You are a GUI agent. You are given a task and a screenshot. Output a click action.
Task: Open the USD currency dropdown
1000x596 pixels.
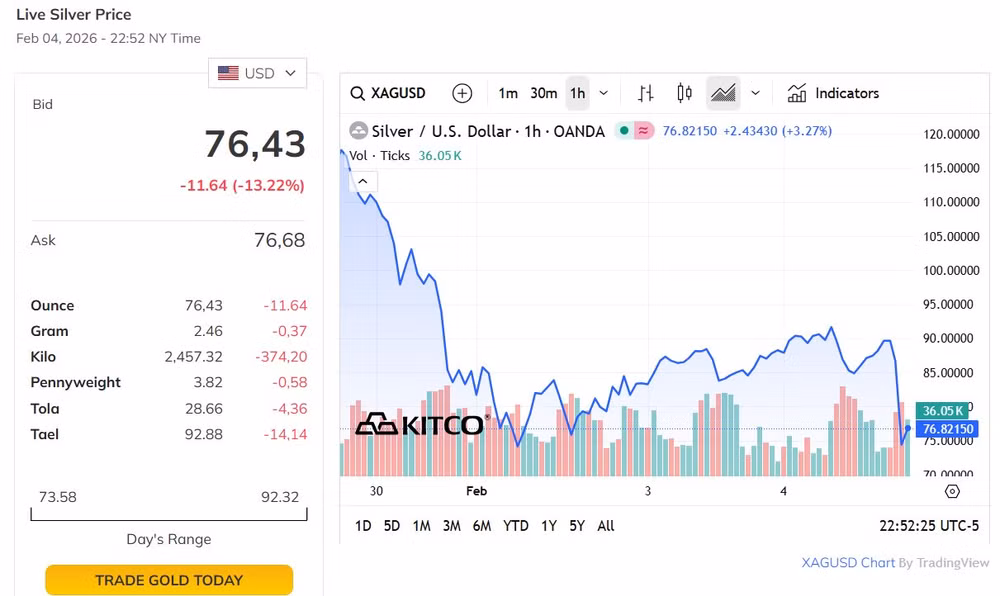[257, 73]
